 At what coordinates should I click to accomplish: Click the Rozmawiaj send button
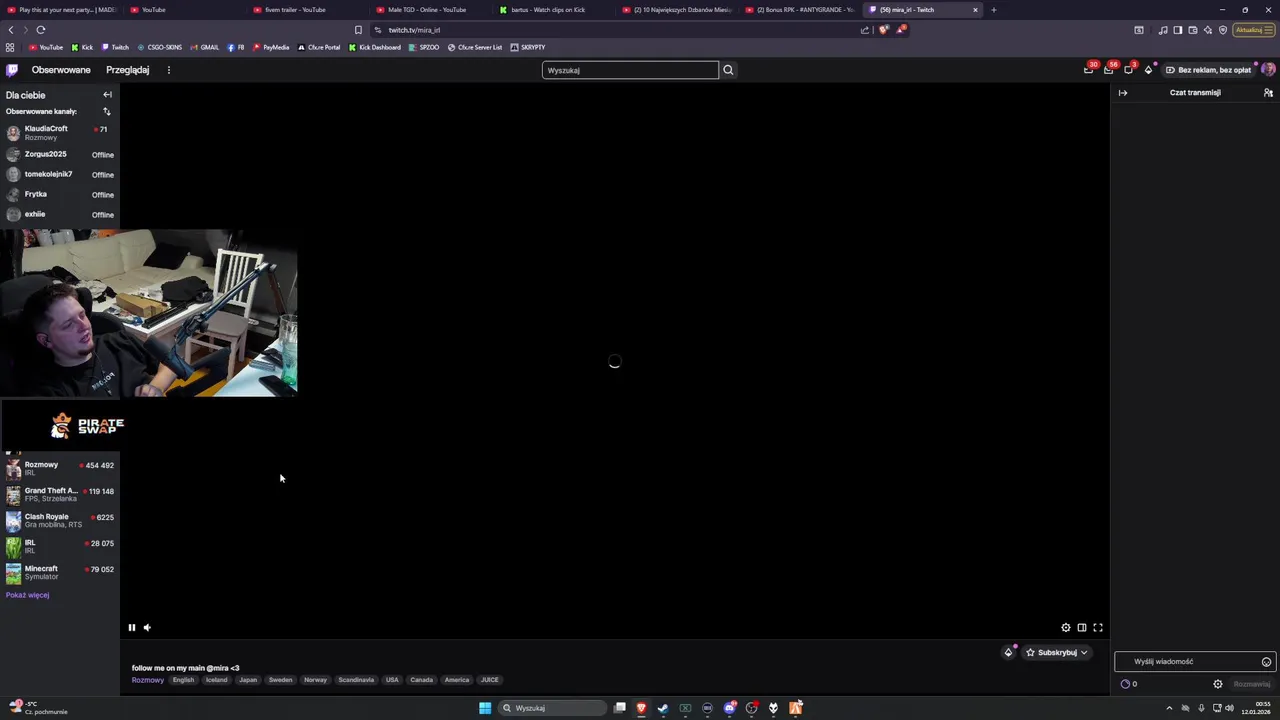click(x=1252, y=684)
